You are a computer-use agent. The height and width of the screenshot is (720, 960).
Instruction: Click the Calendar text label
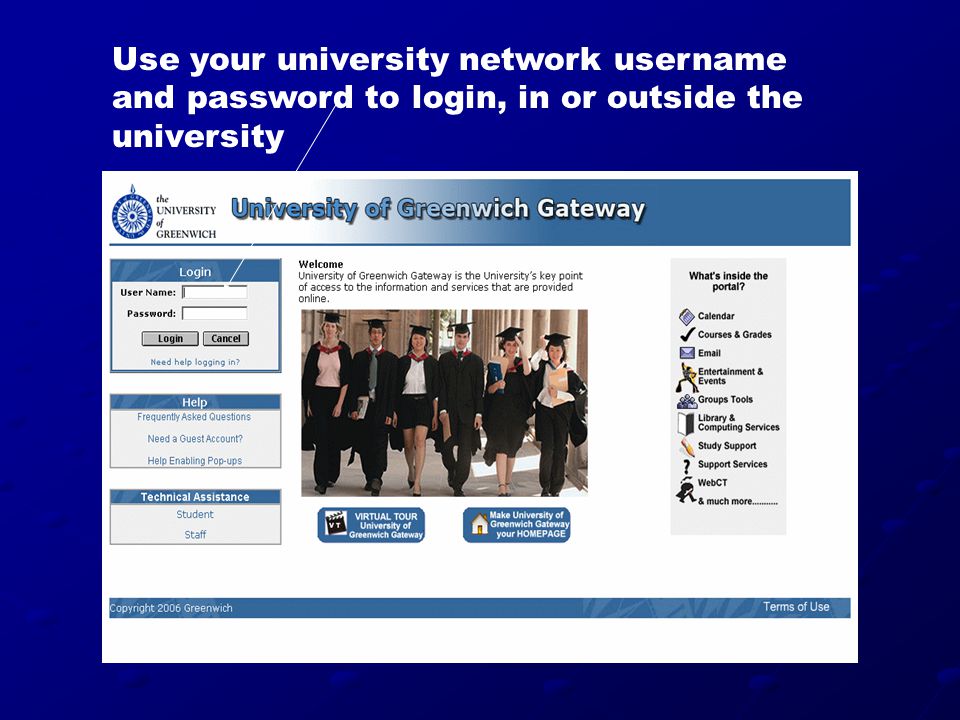coord(716,317)
